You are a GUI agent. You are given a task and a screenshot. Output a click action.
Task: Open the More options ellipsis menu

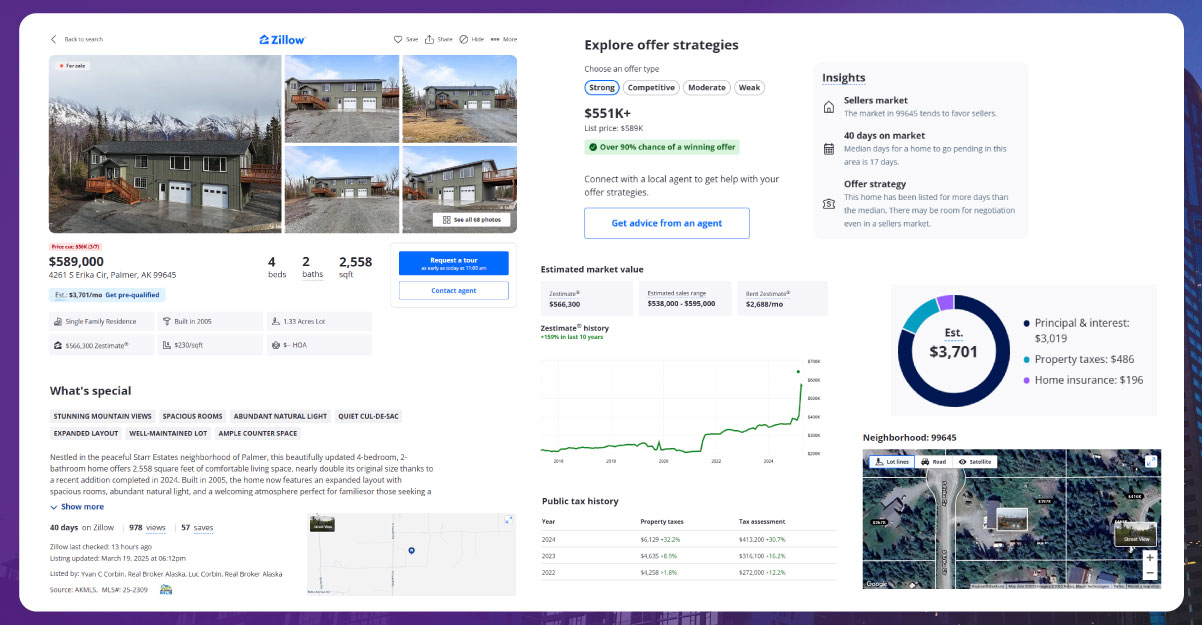[x=497, y=39]
